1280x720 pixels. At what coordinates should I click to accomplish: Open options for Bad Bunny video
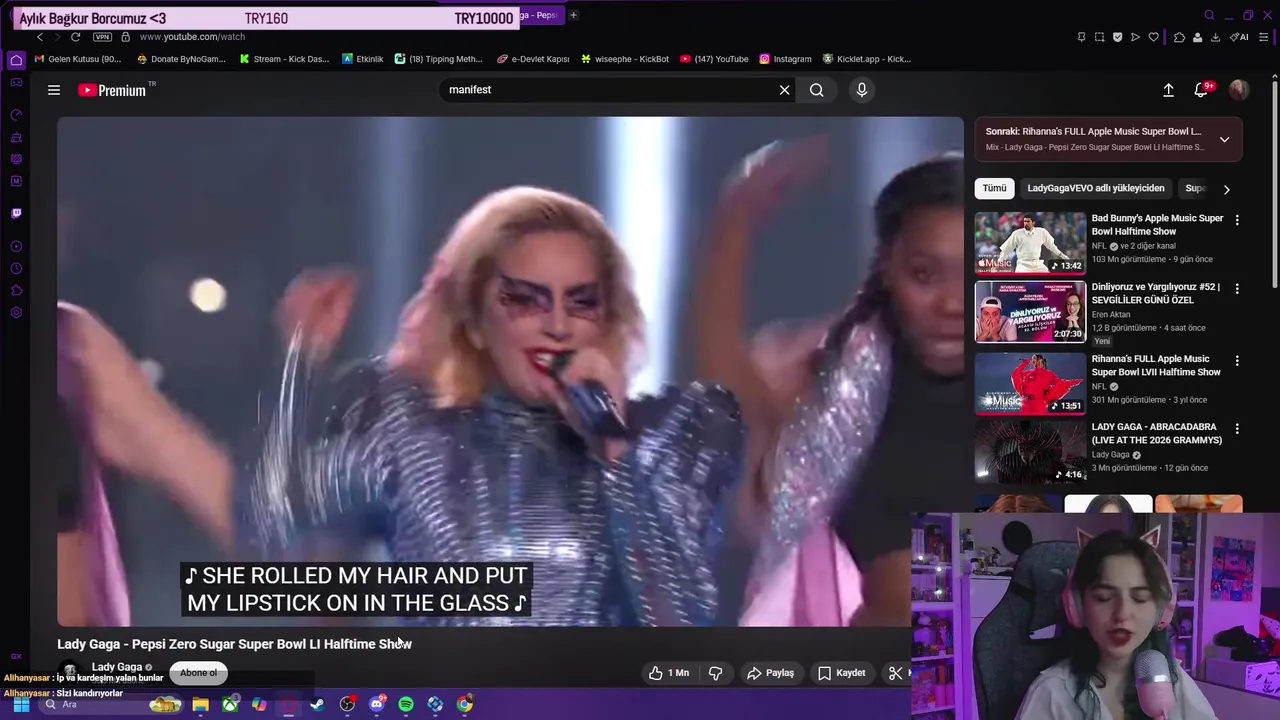1237,220
